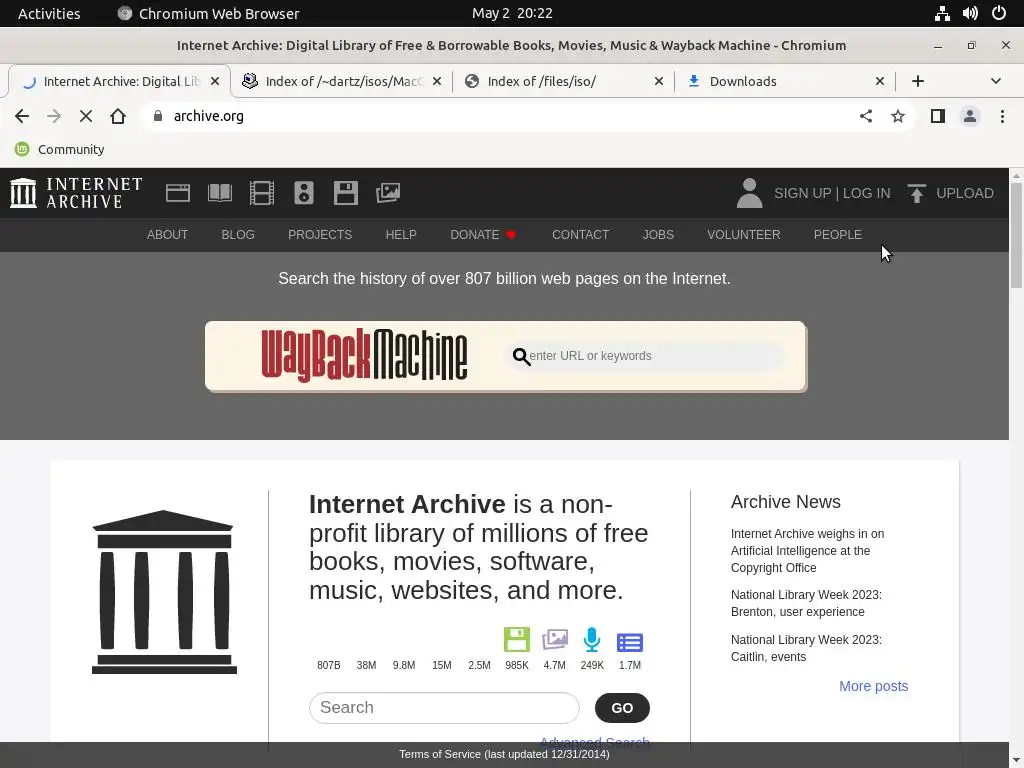Click the large Internet Archive building logo
Screen dimensions: 1024x768
click(164, 592)
